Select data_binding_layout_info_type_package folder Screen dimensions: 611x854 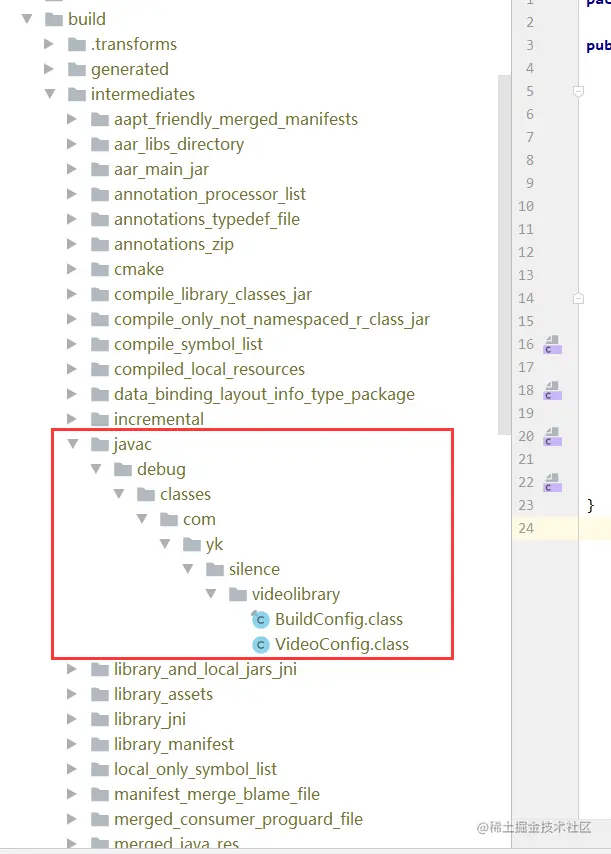coord(264,394)
